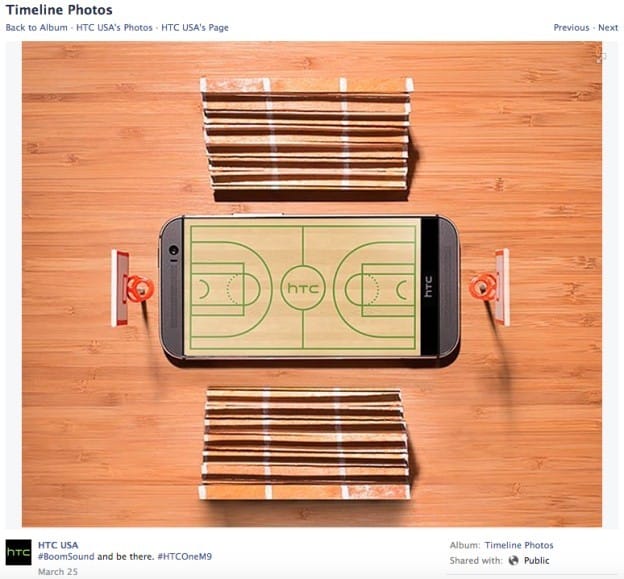
Task: Open the Timeline Photos album link
Action: point(519,545)
